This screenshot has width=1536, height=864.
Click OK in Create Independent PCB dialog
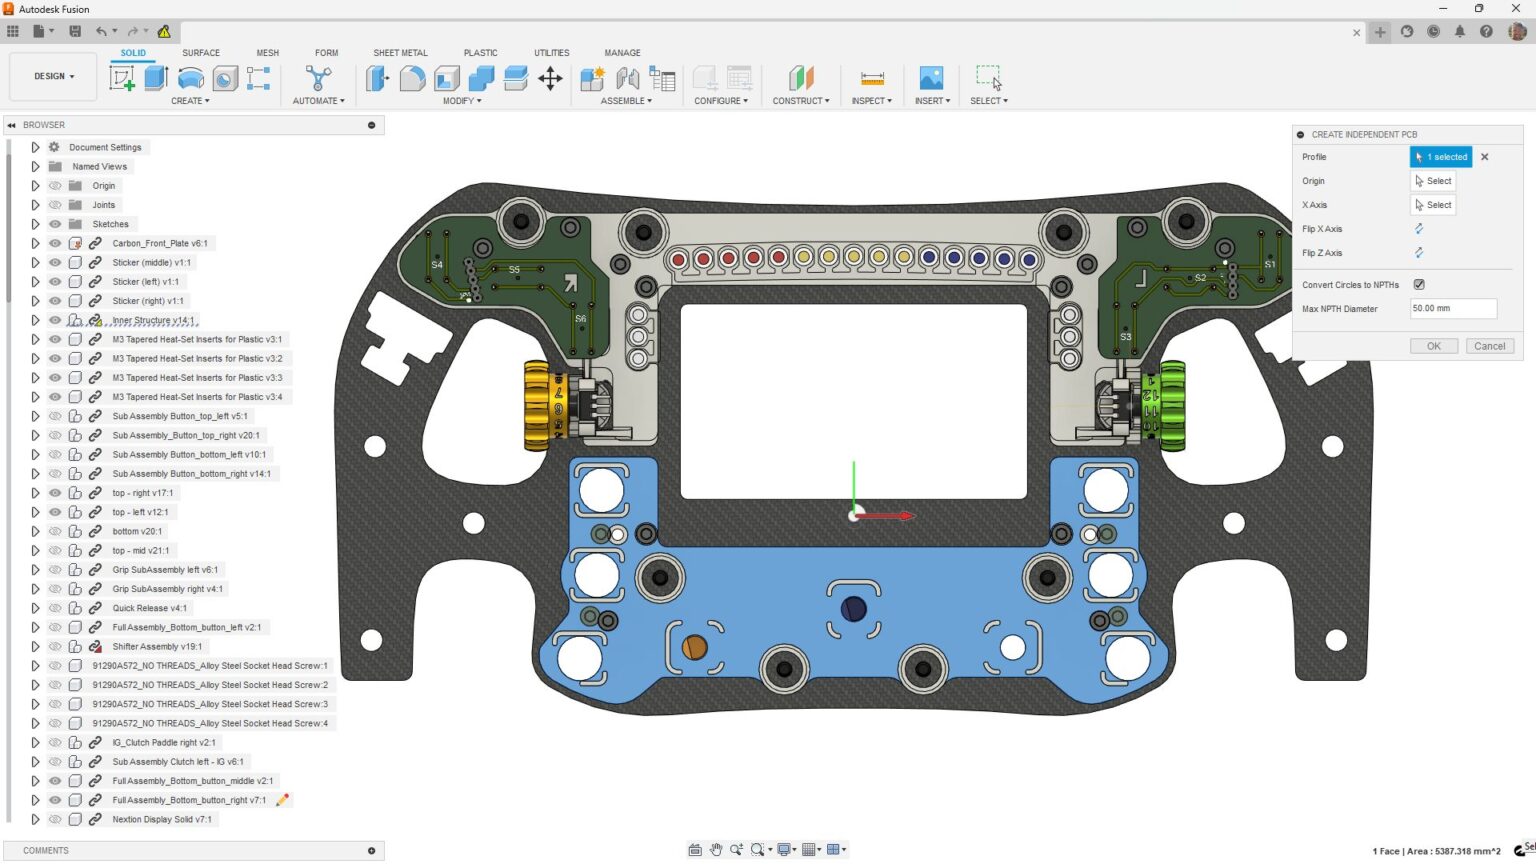1433,345
